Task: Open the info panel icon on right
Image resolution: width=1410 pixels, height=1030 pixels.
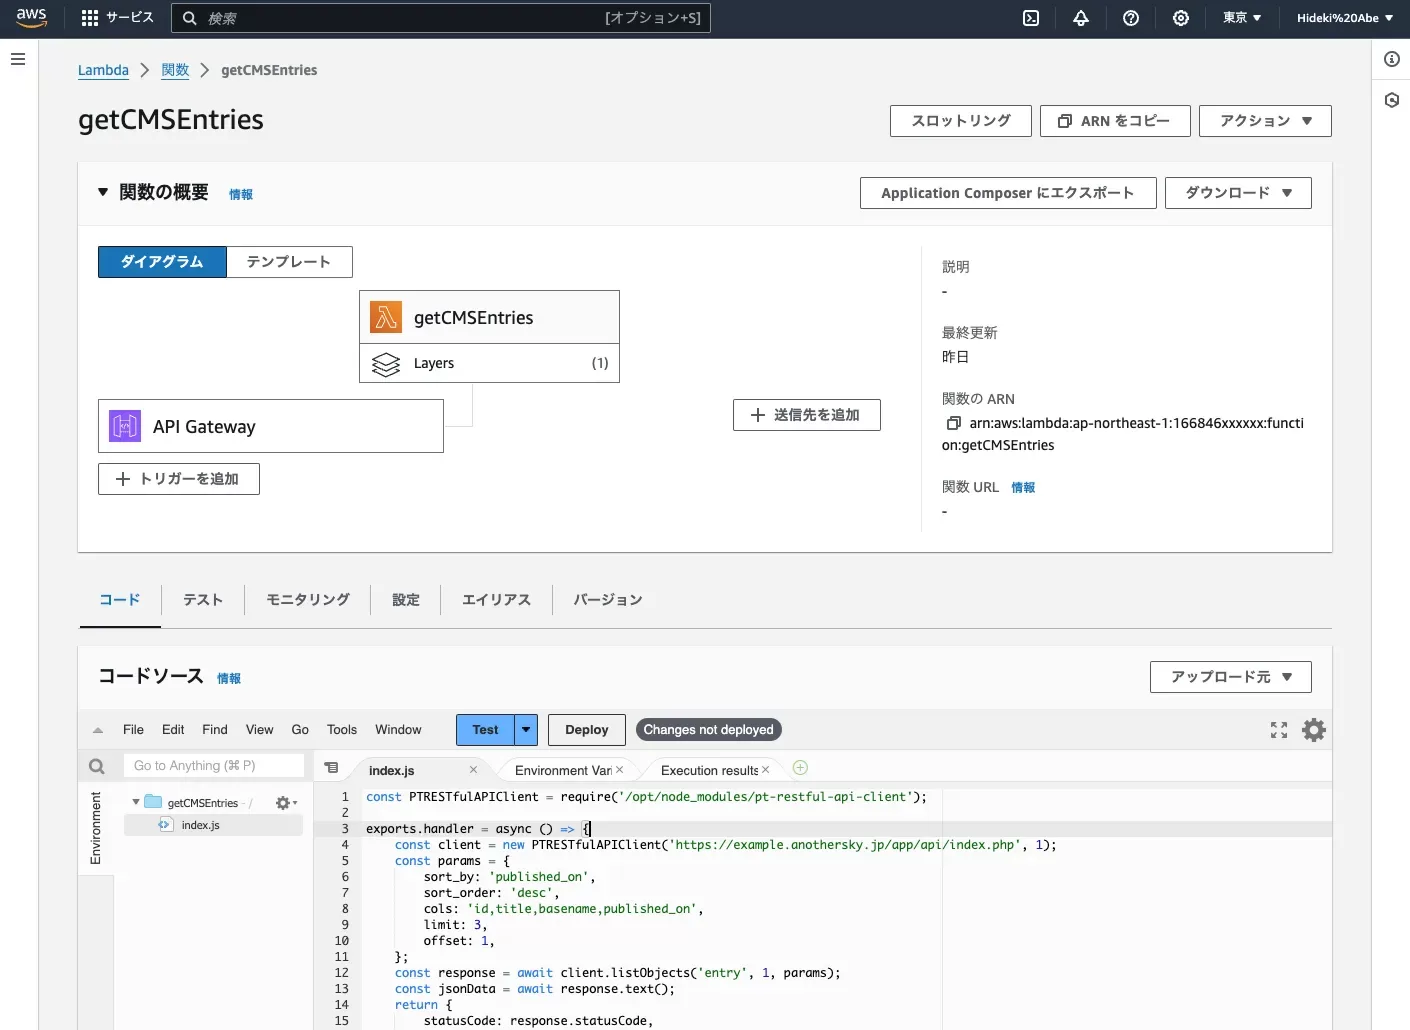Action: coord(1392,59)
